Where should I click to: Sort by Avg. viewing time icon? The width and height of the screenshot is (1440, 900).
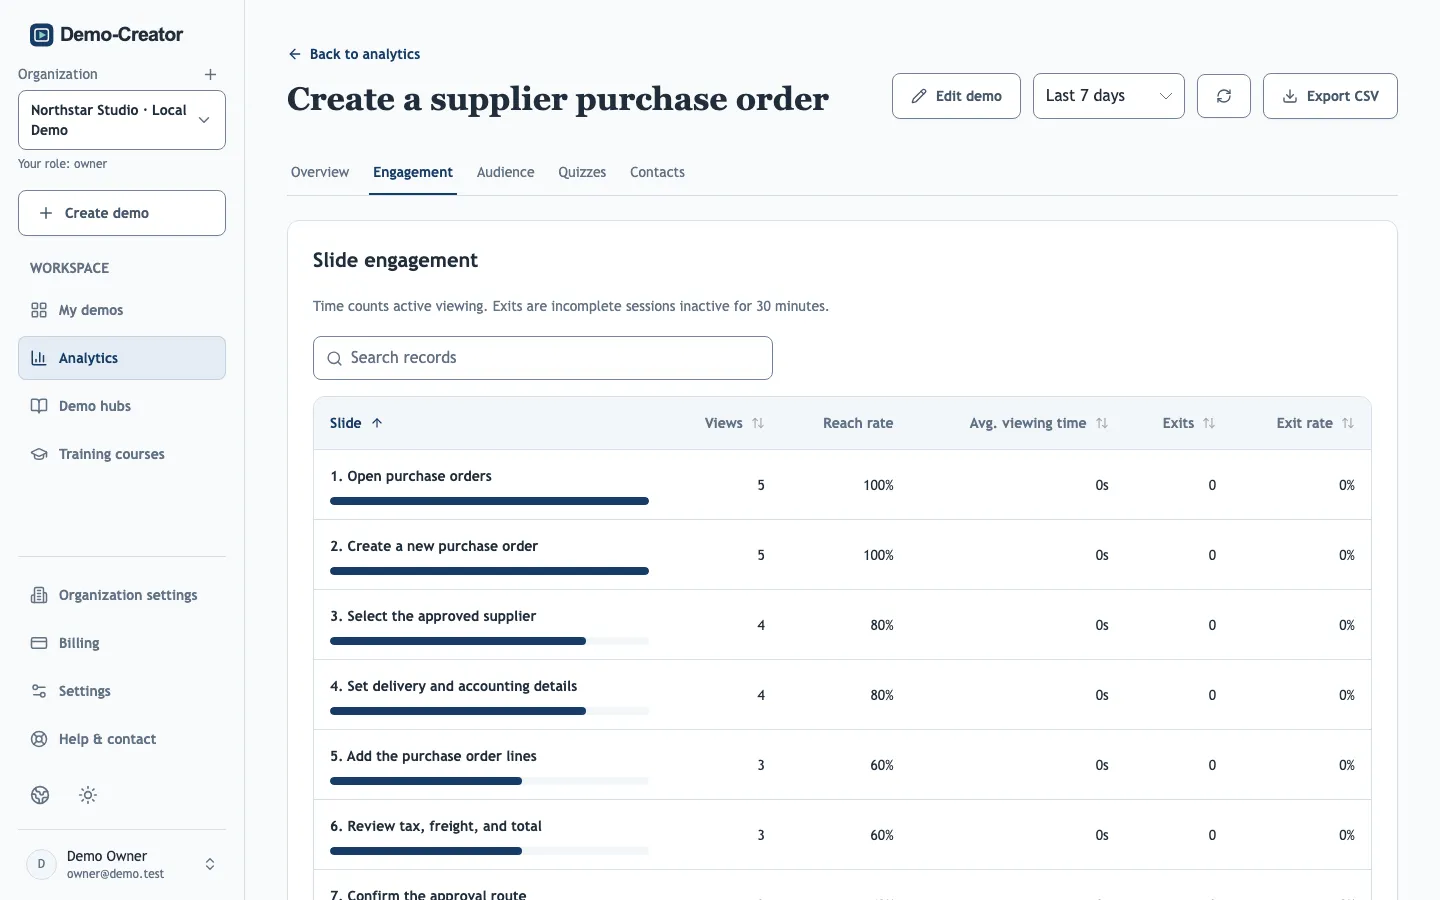tap(1102, 423)
